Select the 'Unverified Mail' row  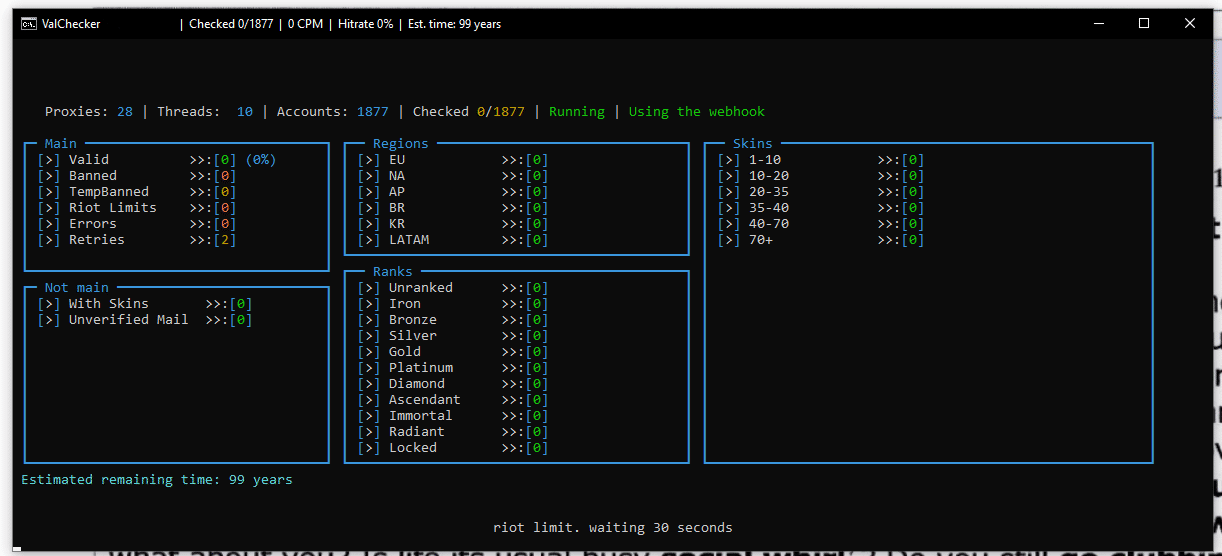click(145, 320)
